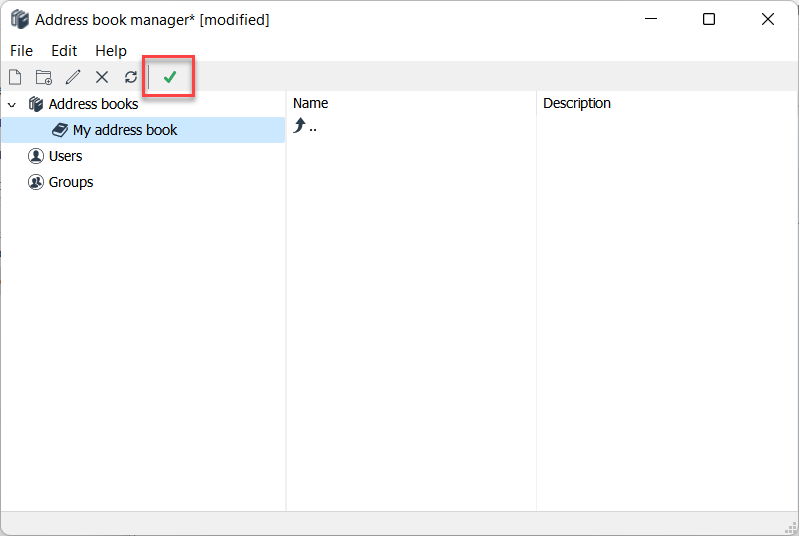Screen dimensions: 799x536
Task: Collapse the Address books tree node
Action: click(12, 104)
